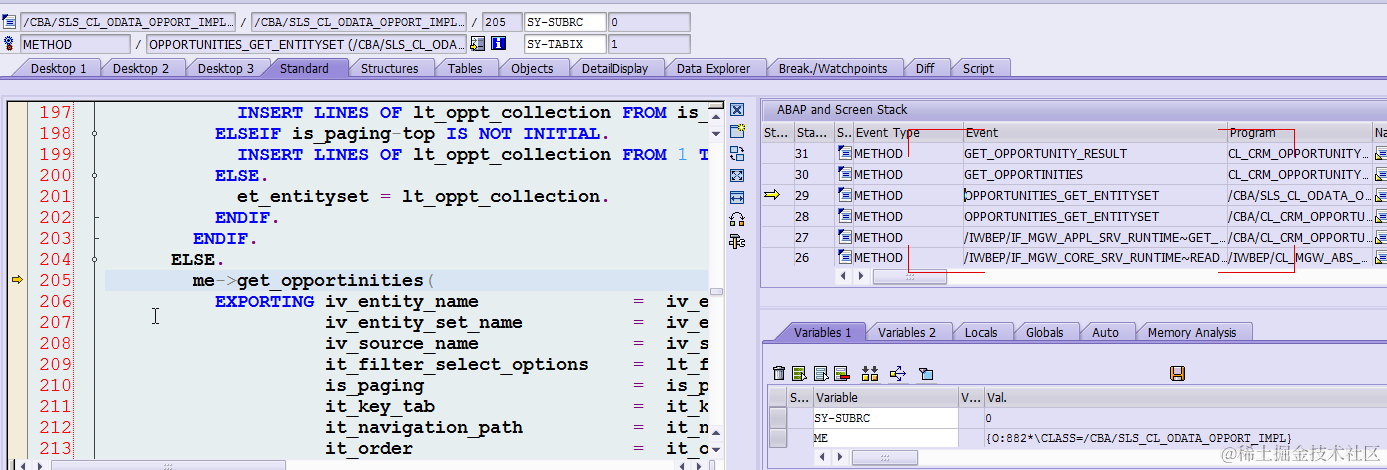Click the SY-TABIX field in the header
Screen dimensions: 1387x470
[x=565, y=44]
